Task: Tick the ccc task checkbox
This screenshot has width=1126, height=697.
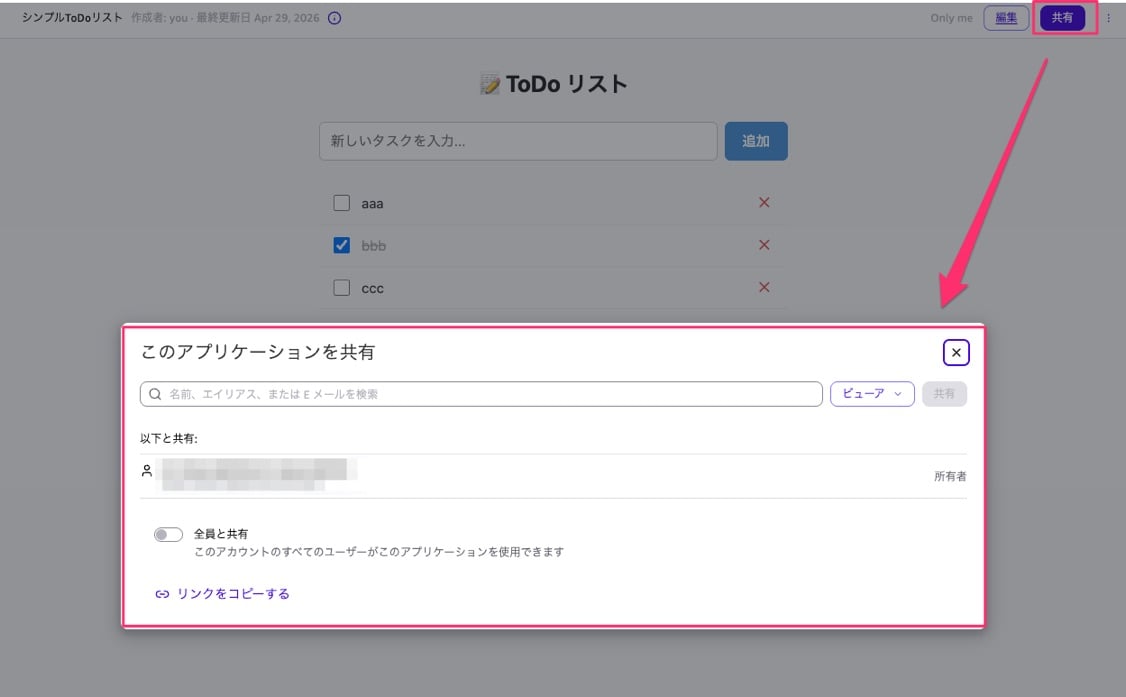Action: [342, 288]
